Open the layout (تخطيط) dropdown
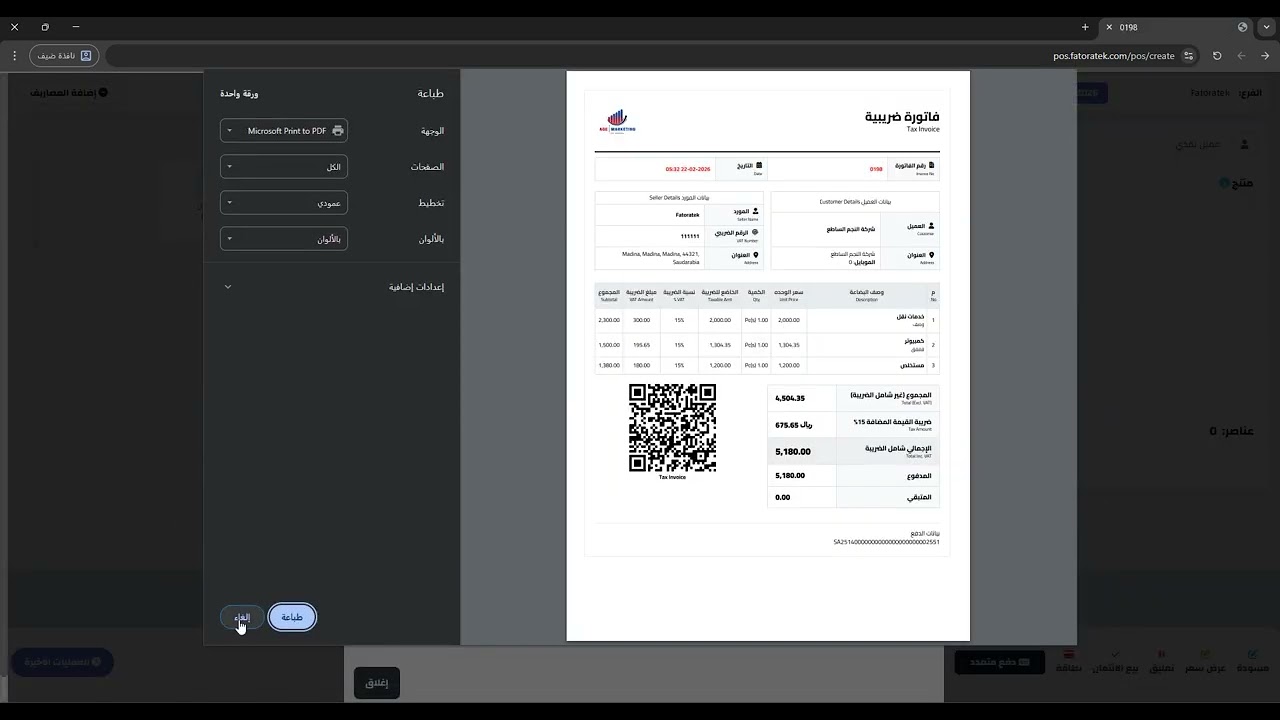1280x720 pixels. click(284, 203)
